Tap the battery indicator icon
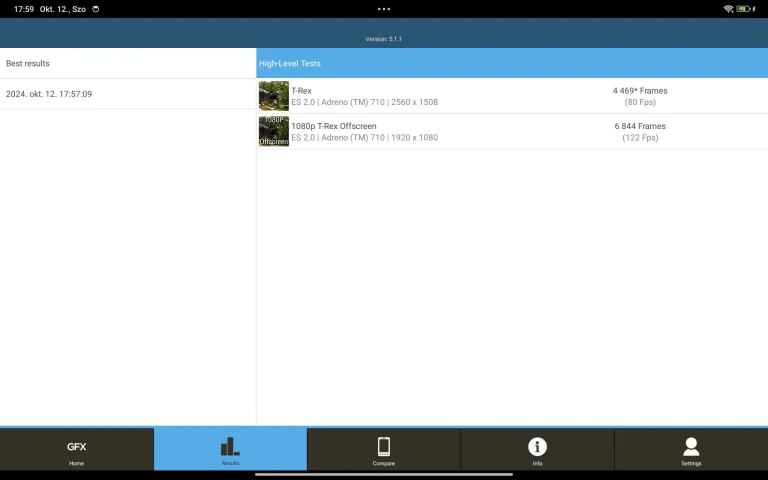Viewport: 768px width, 480px height. pyautogui.click(x=745, y=9)
